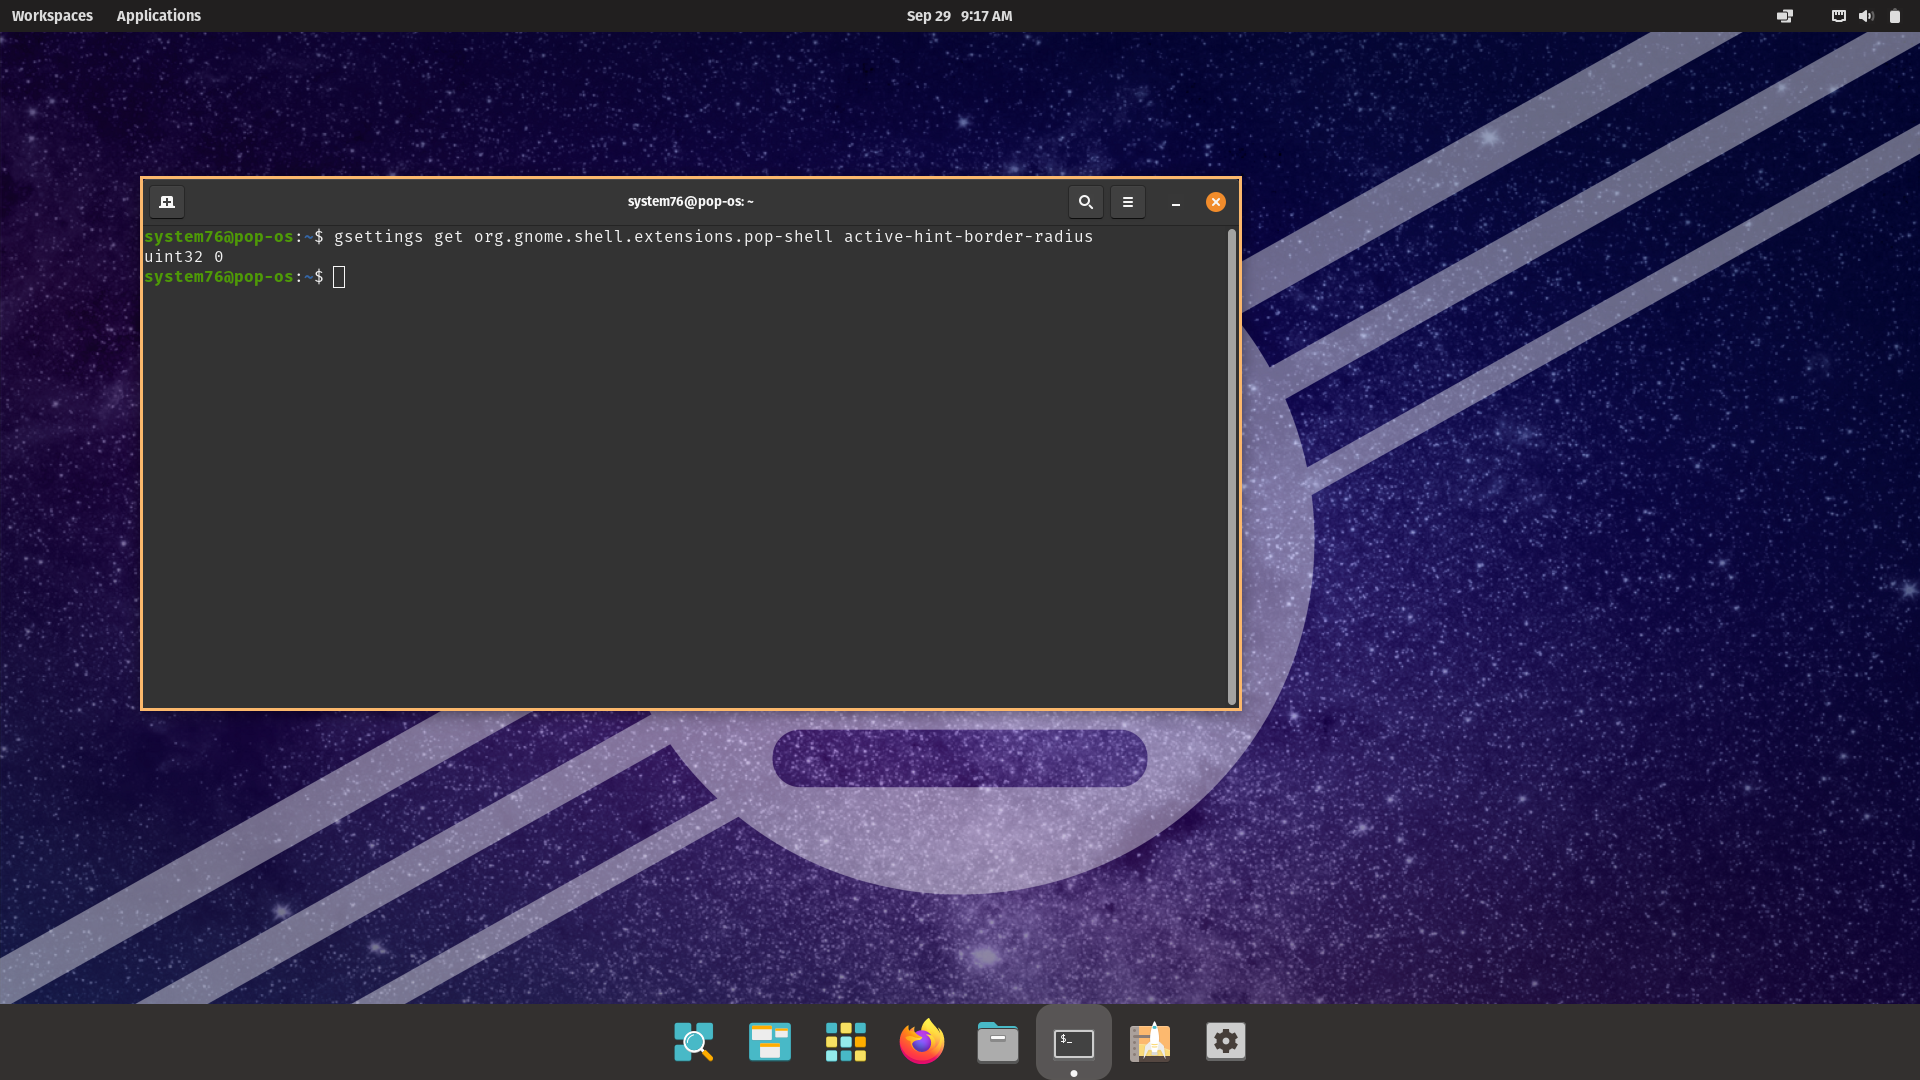Viewport: 1920px width, 1080px height.
Task: Open the terminal hamburger menu
Action: pos(1127,202)
